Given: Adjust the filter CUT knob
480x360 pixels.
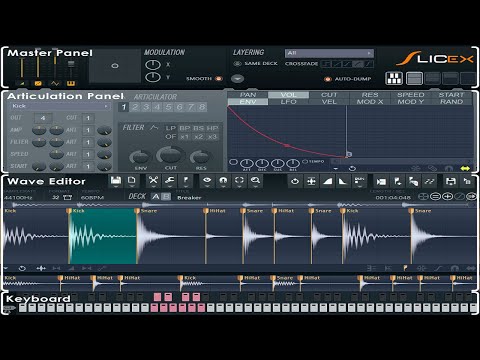Looking at the screenshot, I should point(170,155).
